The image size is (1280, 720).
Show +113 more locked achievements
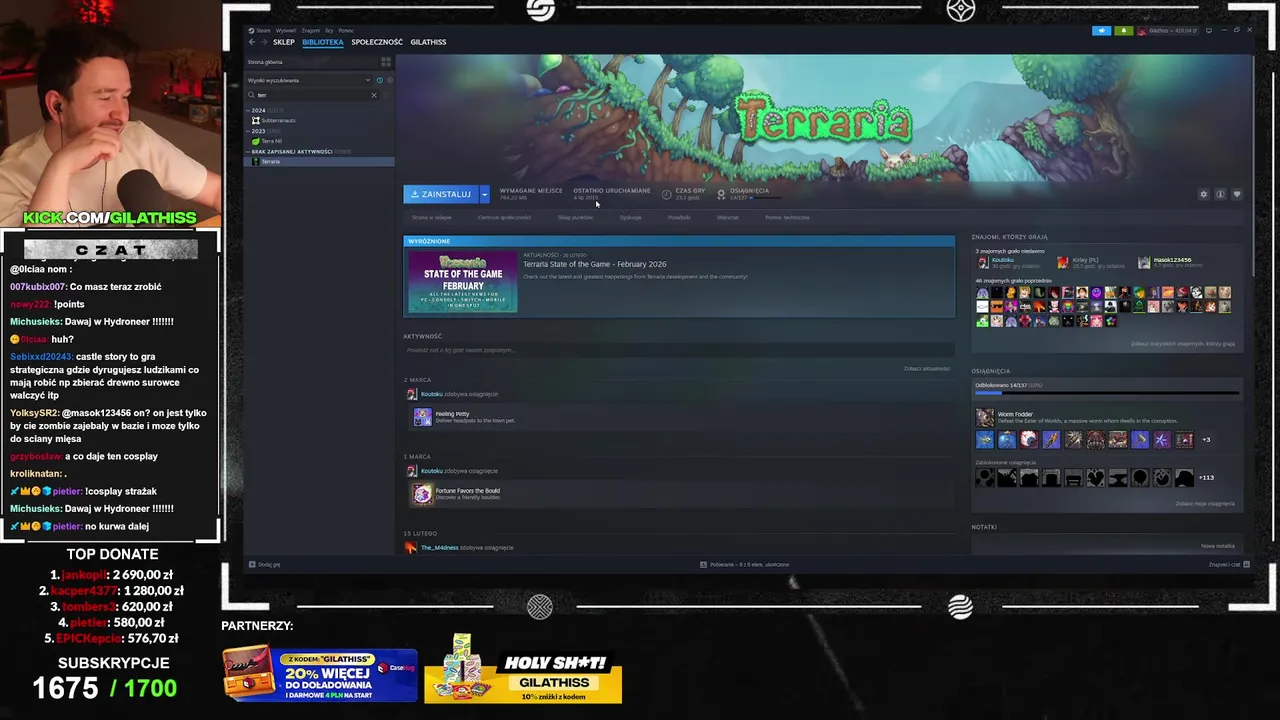click(x=1206, y=478)
